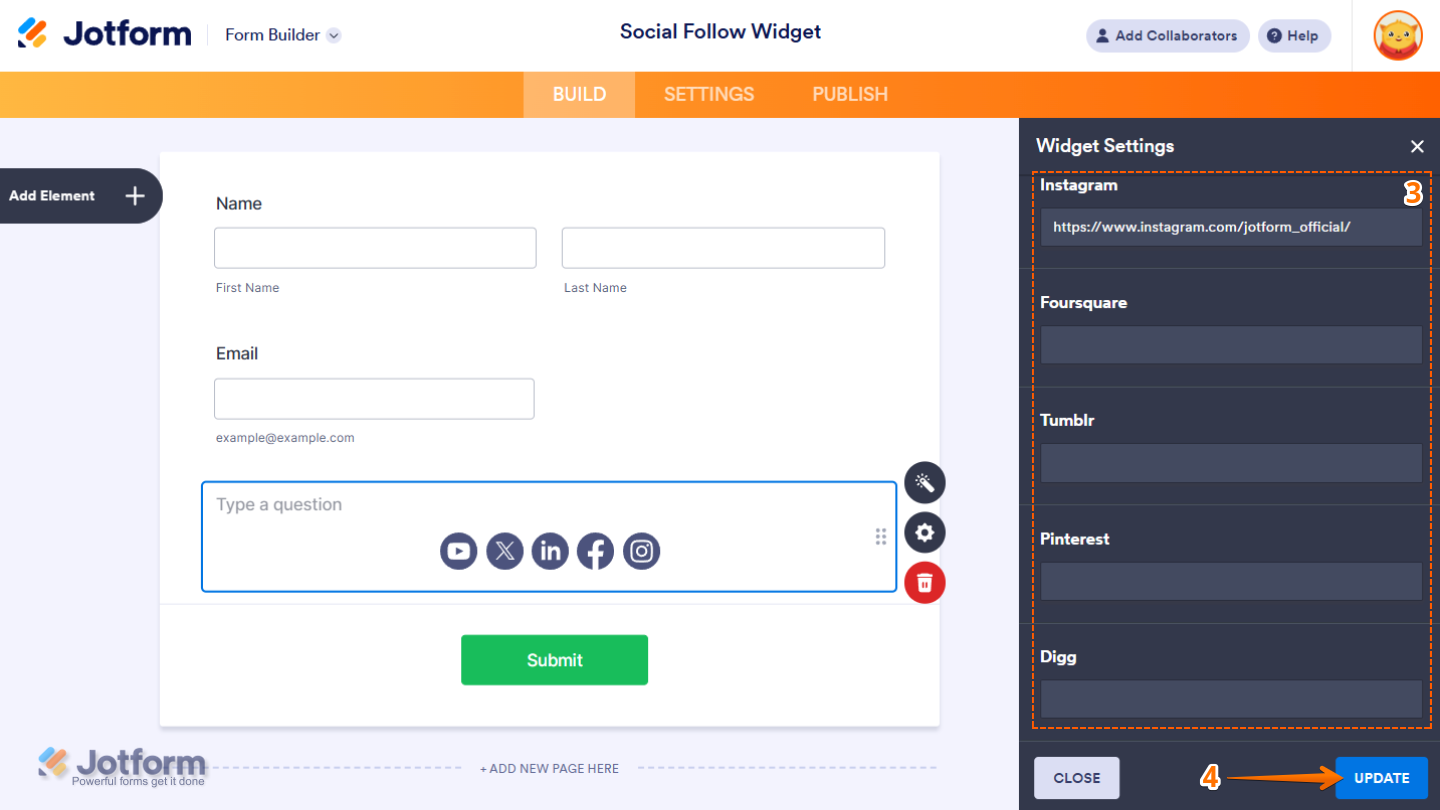Select the X (Twitter) social icon
The height and width of the screenshot is (810, 1440).
click(x=505, y=551)
